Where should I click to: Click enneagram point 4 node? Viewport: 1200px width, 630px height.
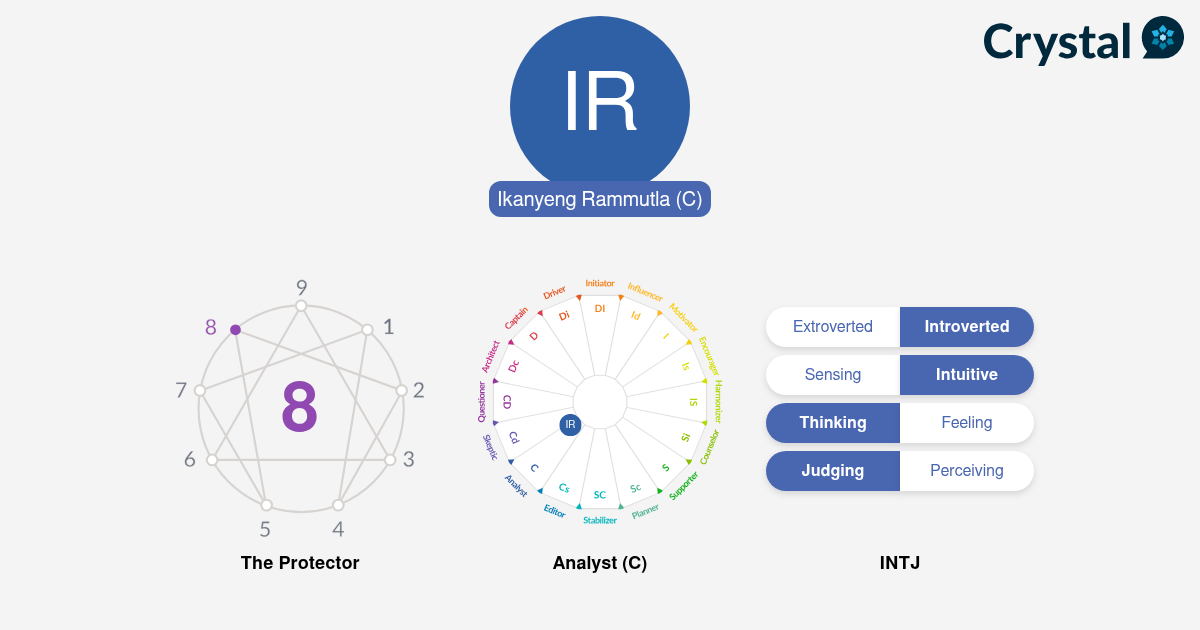[x=338, y=505]
